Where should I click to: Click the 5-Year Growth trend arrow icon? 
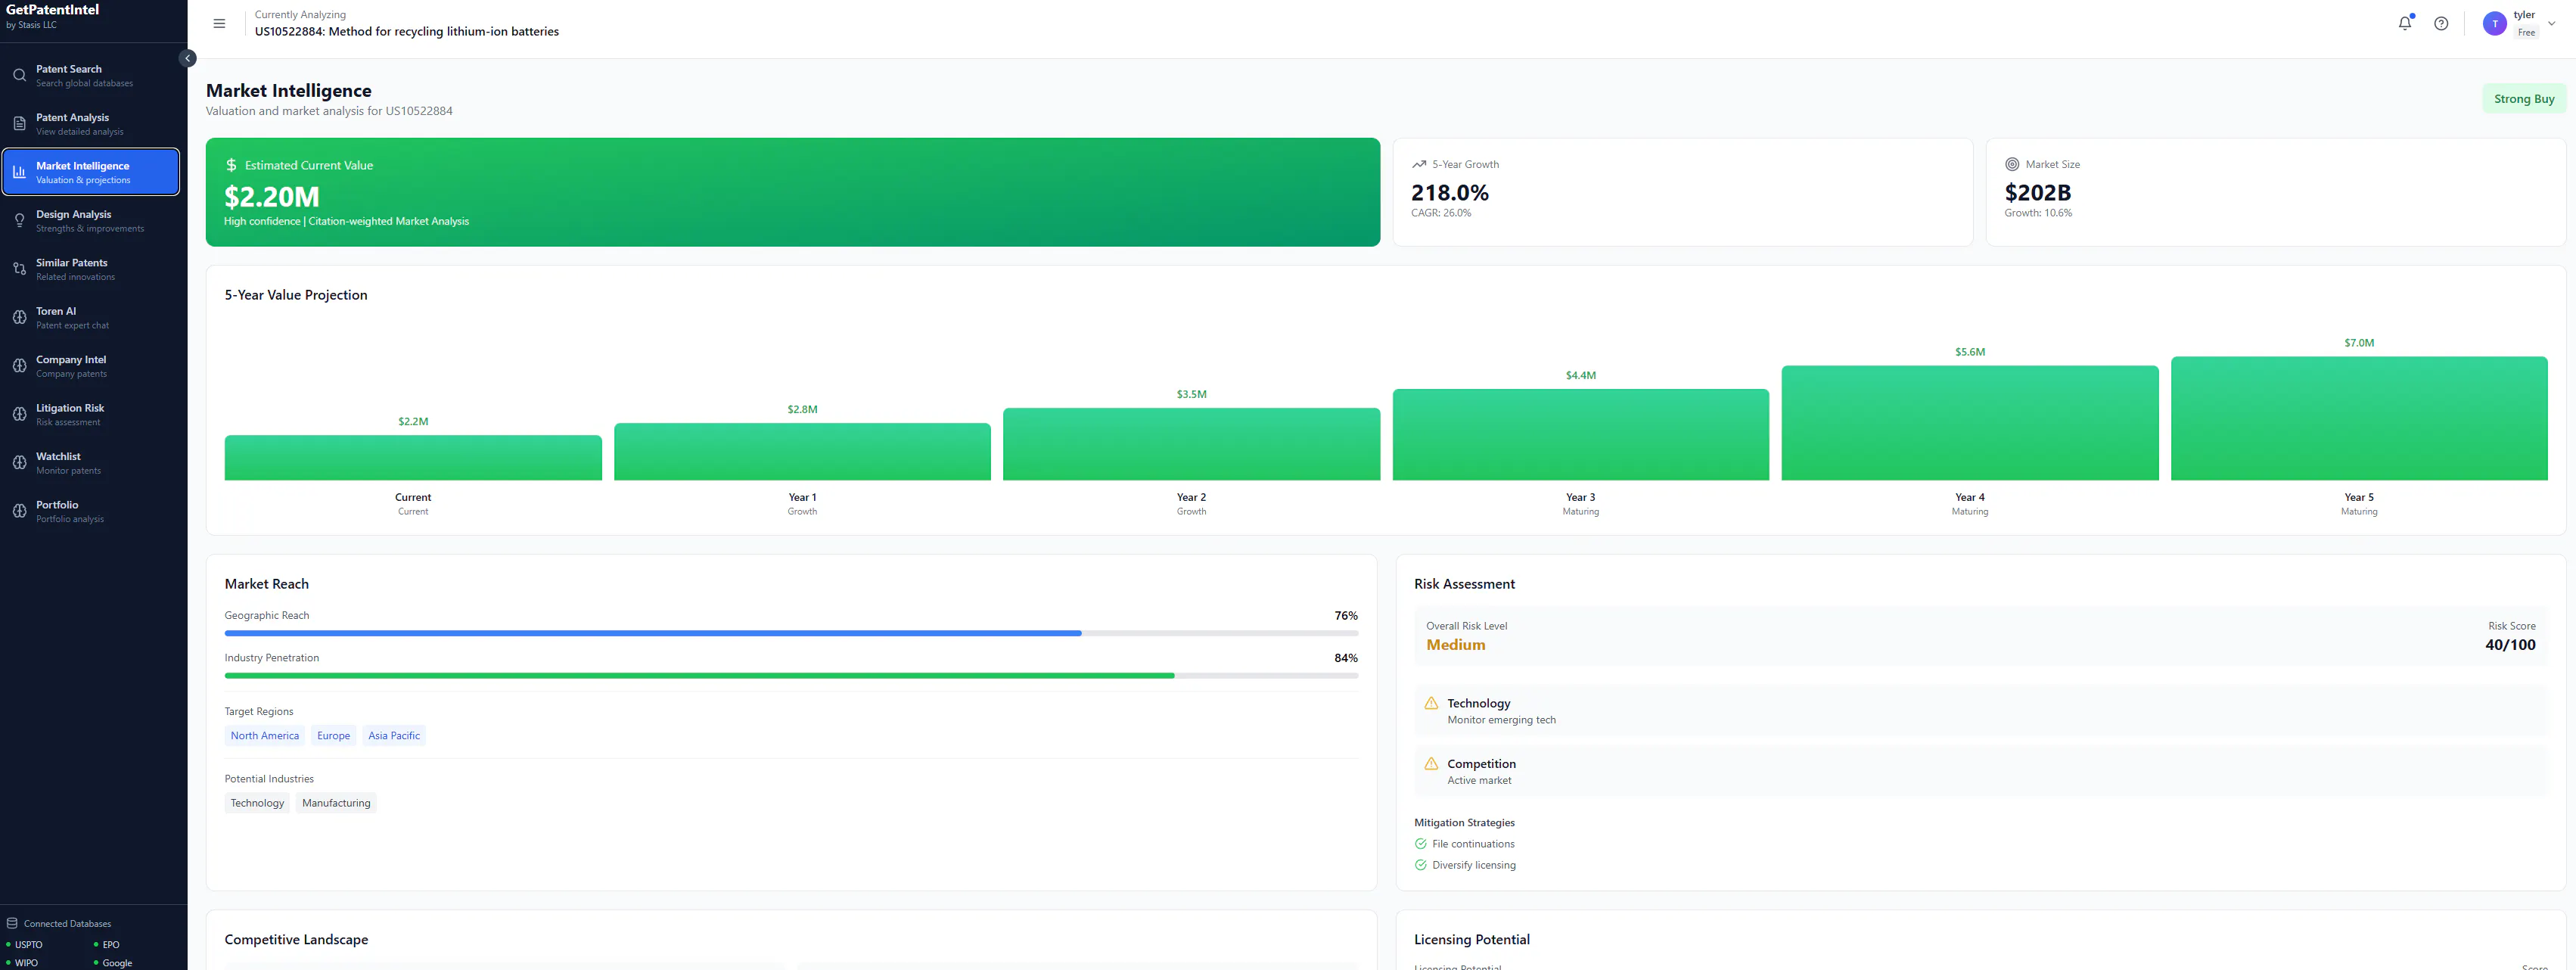pyautogui.click(x=1418, y=164)
